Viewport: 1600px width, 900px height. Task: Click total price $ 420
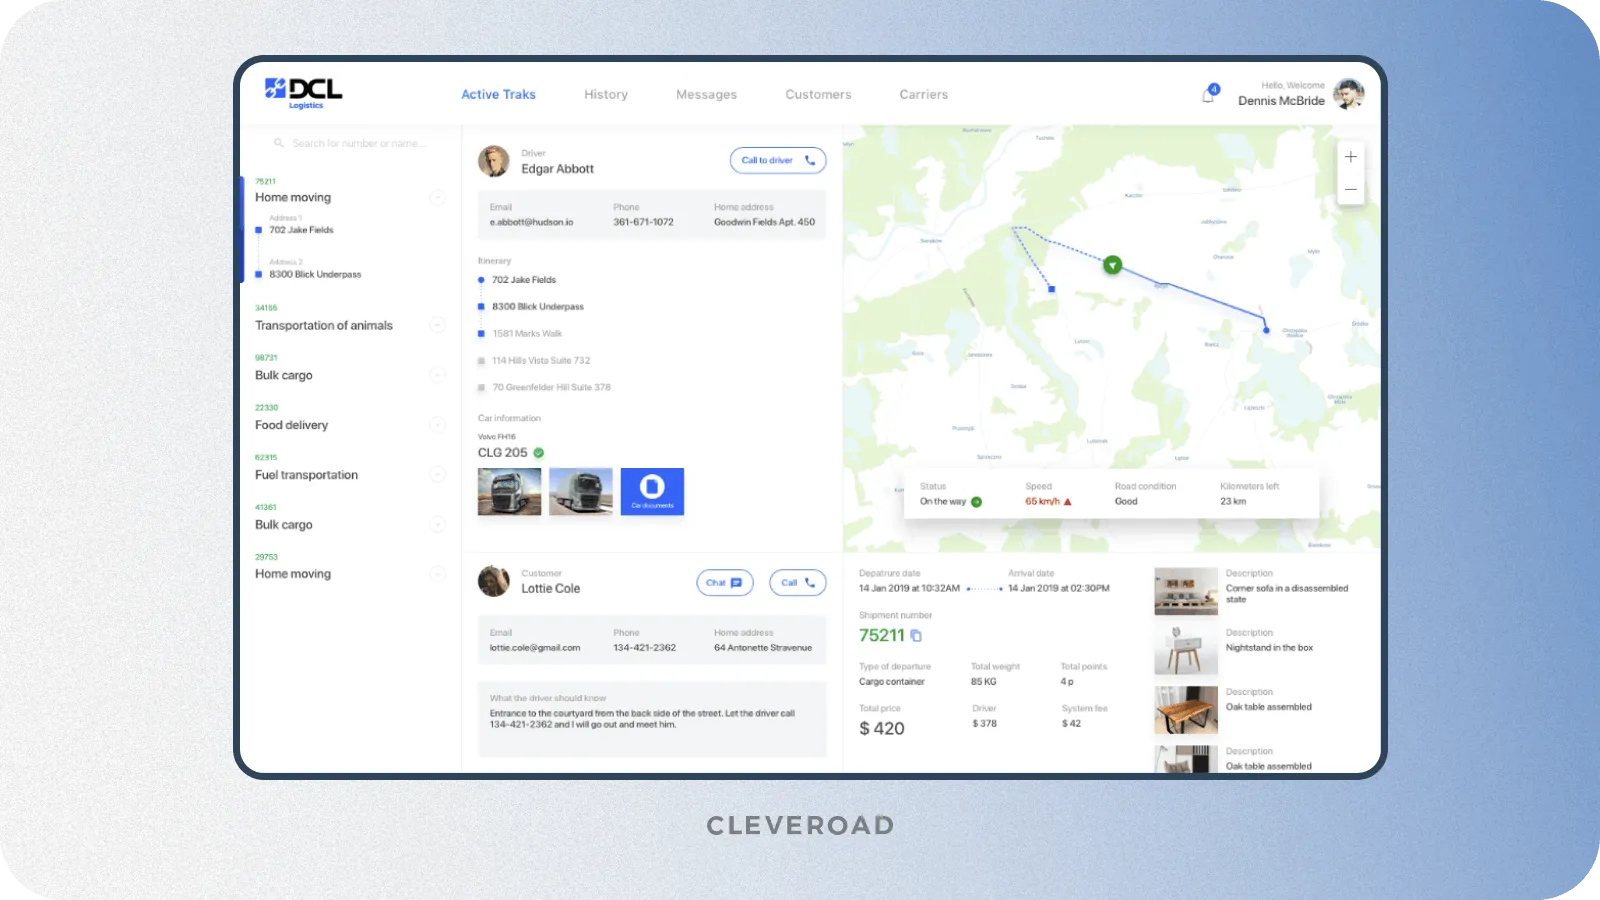click(x=882, y=729)
